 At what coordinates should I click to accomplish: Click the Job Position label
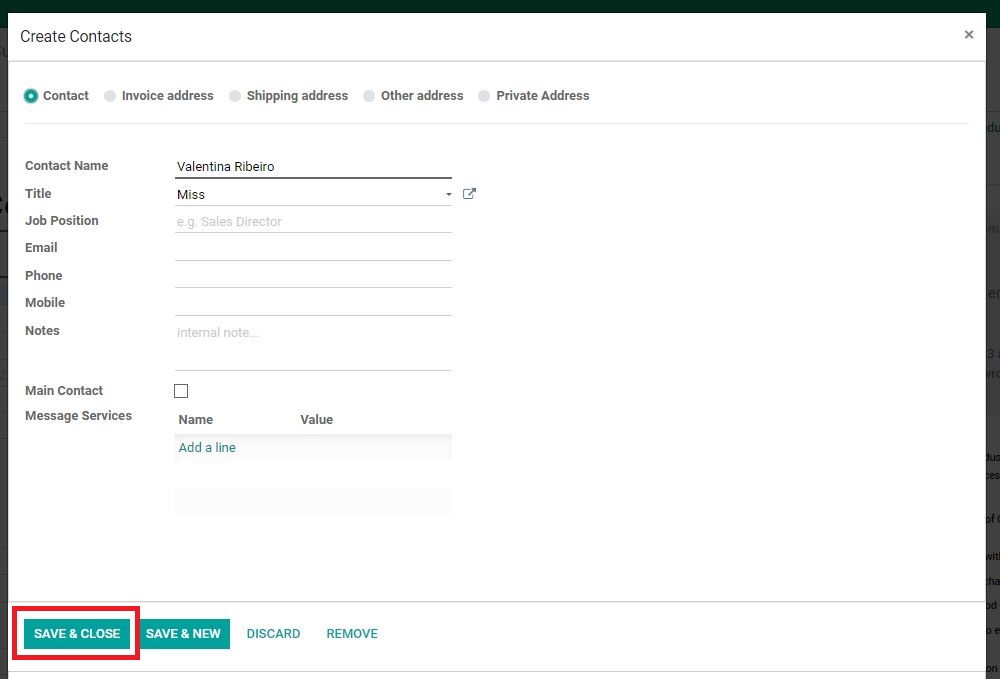pos(62,221)
